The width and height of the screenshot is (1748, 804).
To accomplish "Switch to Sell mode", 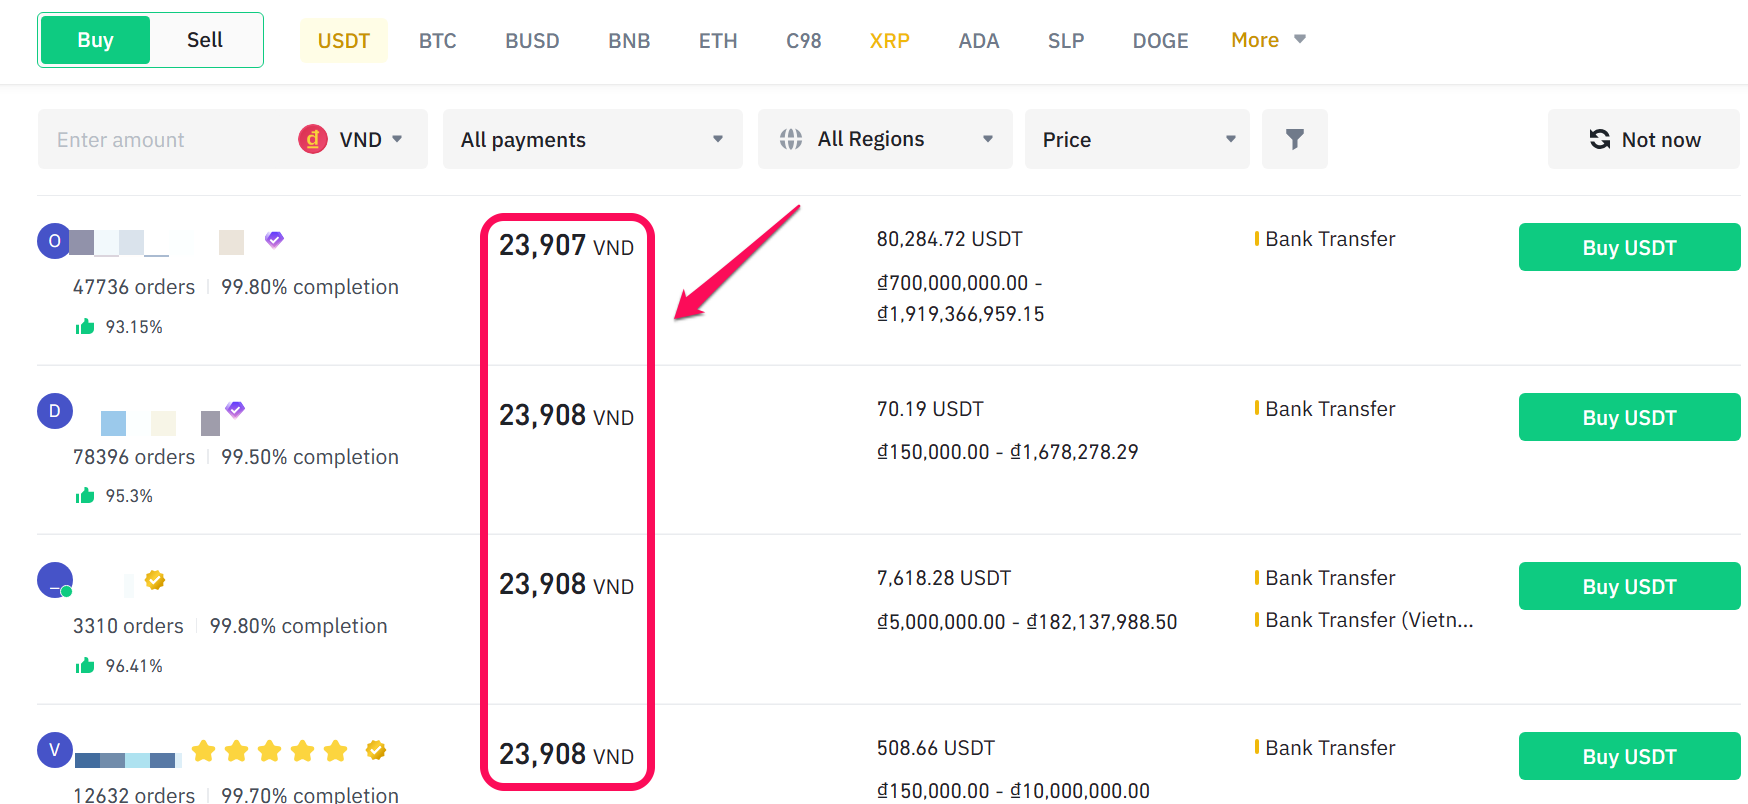I will click(205, 40).
